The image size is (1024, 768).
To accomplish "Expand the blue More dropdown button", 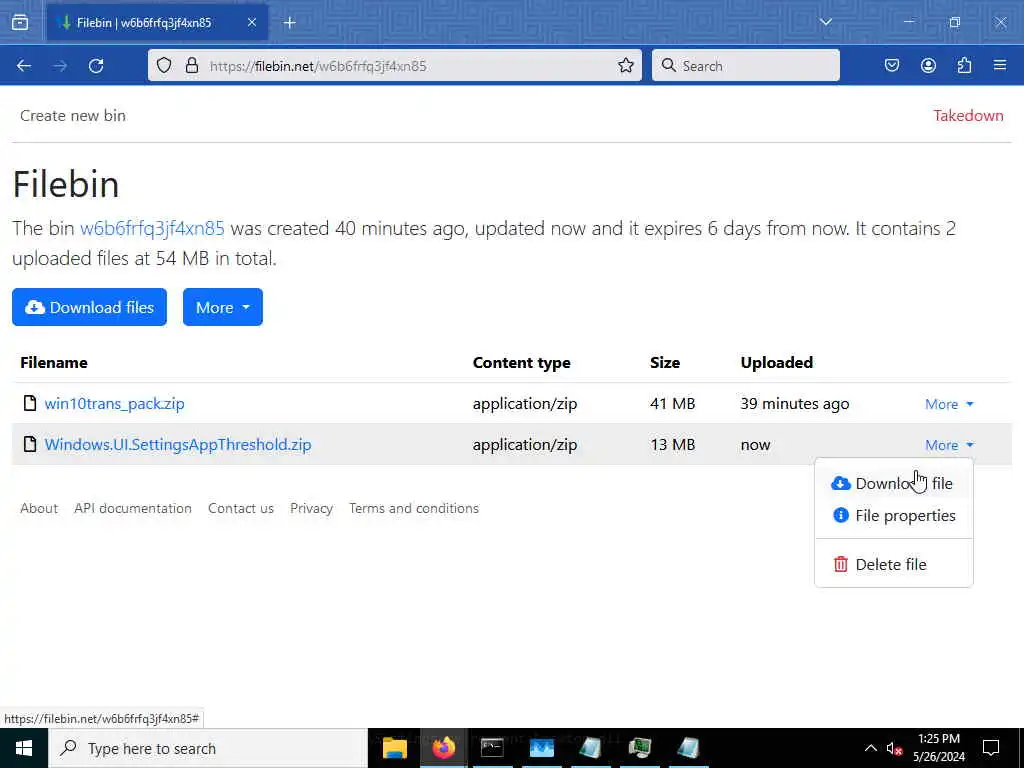I will point(223,307).
